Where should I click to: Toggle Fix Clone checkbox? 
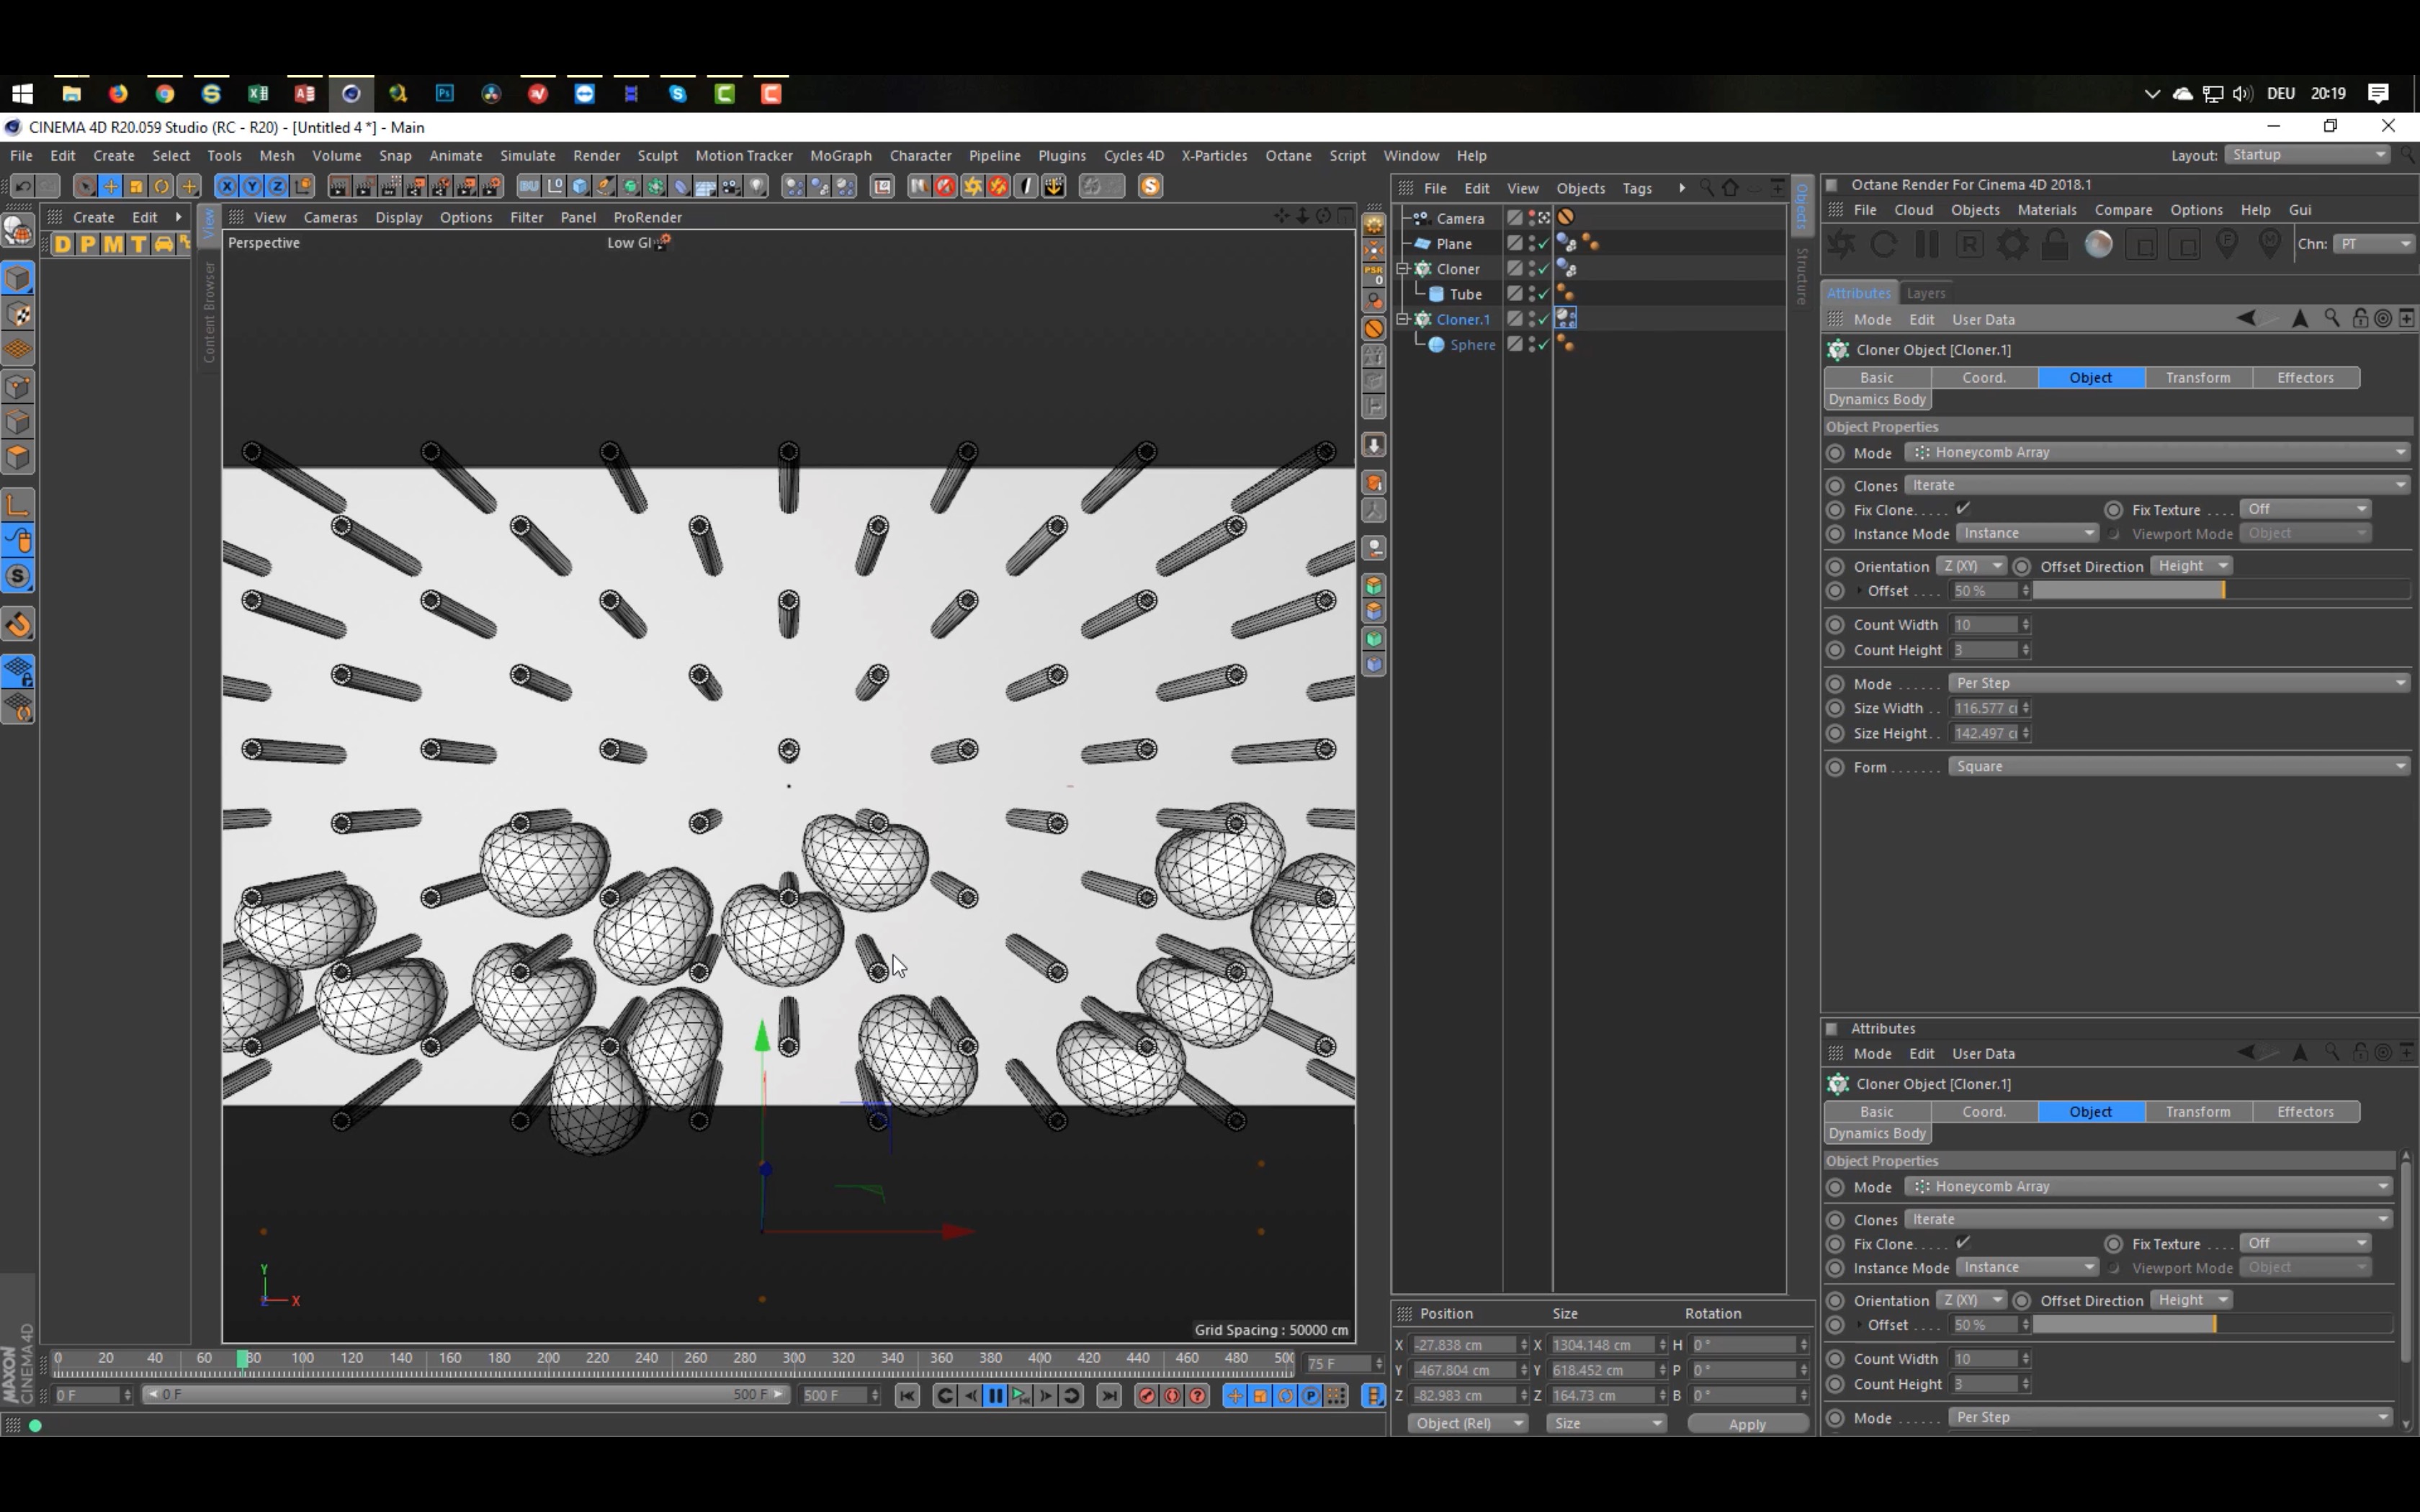[x=1962, y=508]
